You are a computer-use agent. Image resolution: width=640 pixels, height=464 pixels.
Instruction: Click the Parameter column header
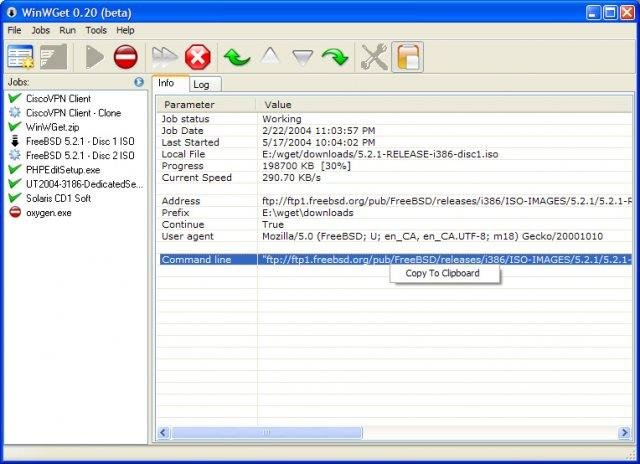(206, 105)
